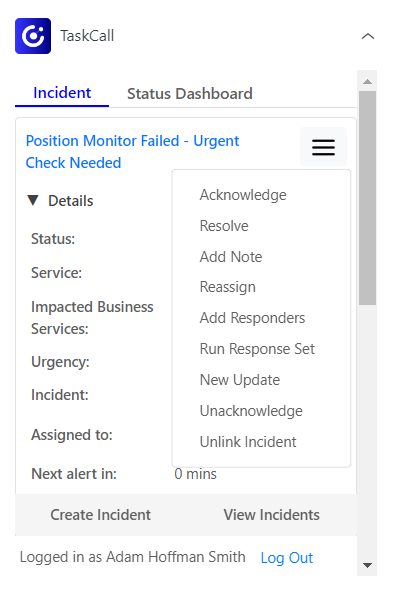Pick Add Responders from the menu
Image resolution: width=393 pixels, height=598 pixels.
click(252, 318)
